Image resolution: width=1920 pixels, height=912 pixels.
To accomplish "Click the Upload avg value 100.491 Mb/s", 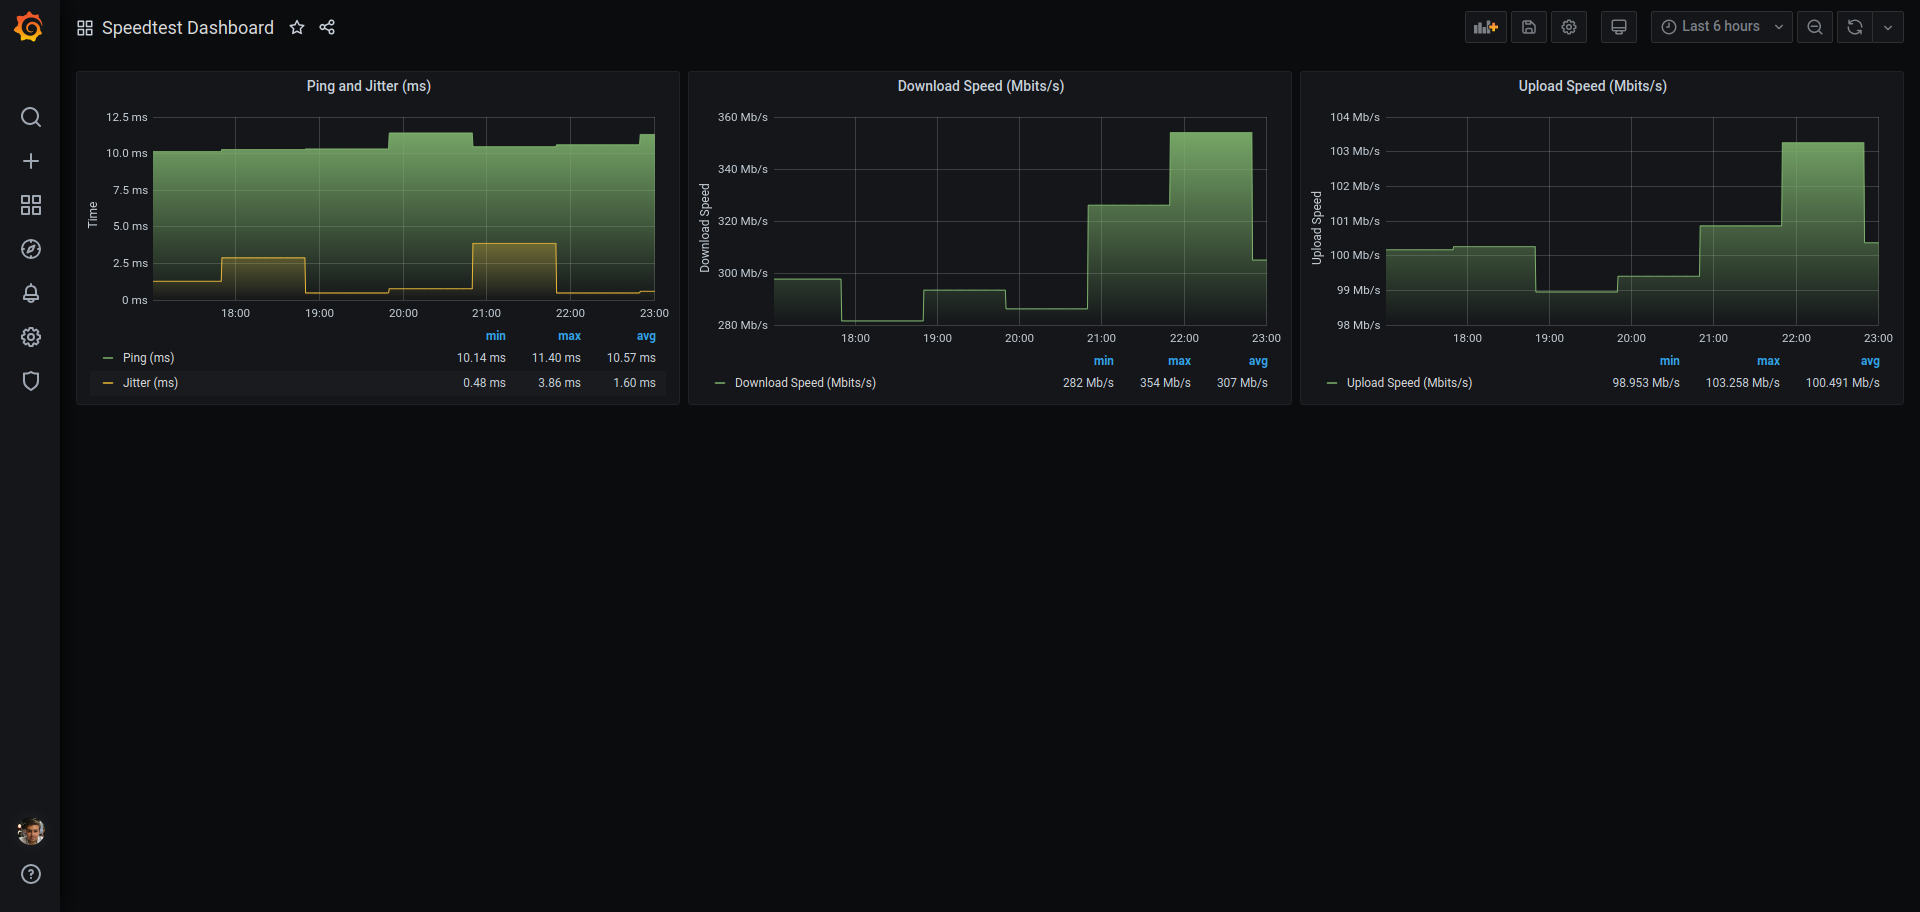I will 1842,383.
